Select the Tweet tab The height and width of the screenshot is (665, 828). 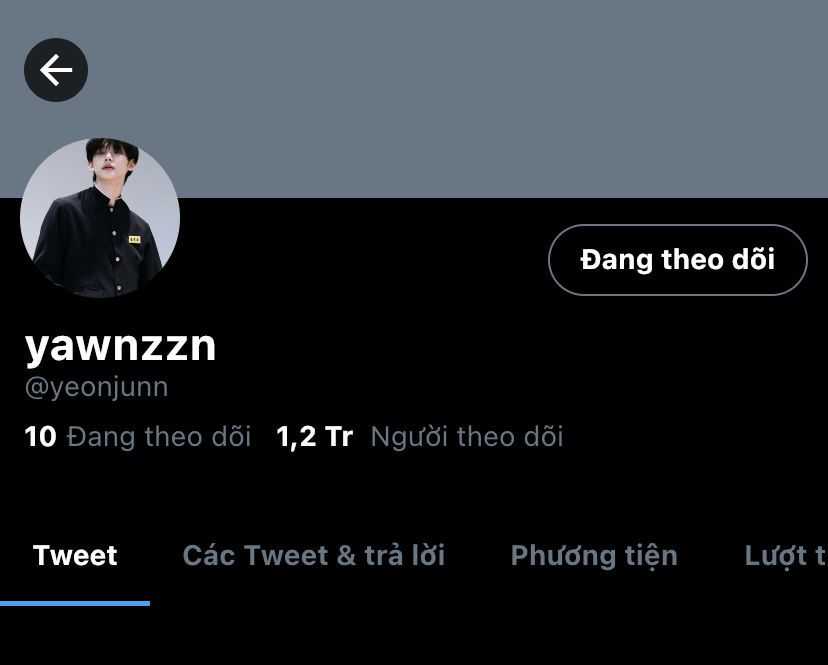coord(75,556)
